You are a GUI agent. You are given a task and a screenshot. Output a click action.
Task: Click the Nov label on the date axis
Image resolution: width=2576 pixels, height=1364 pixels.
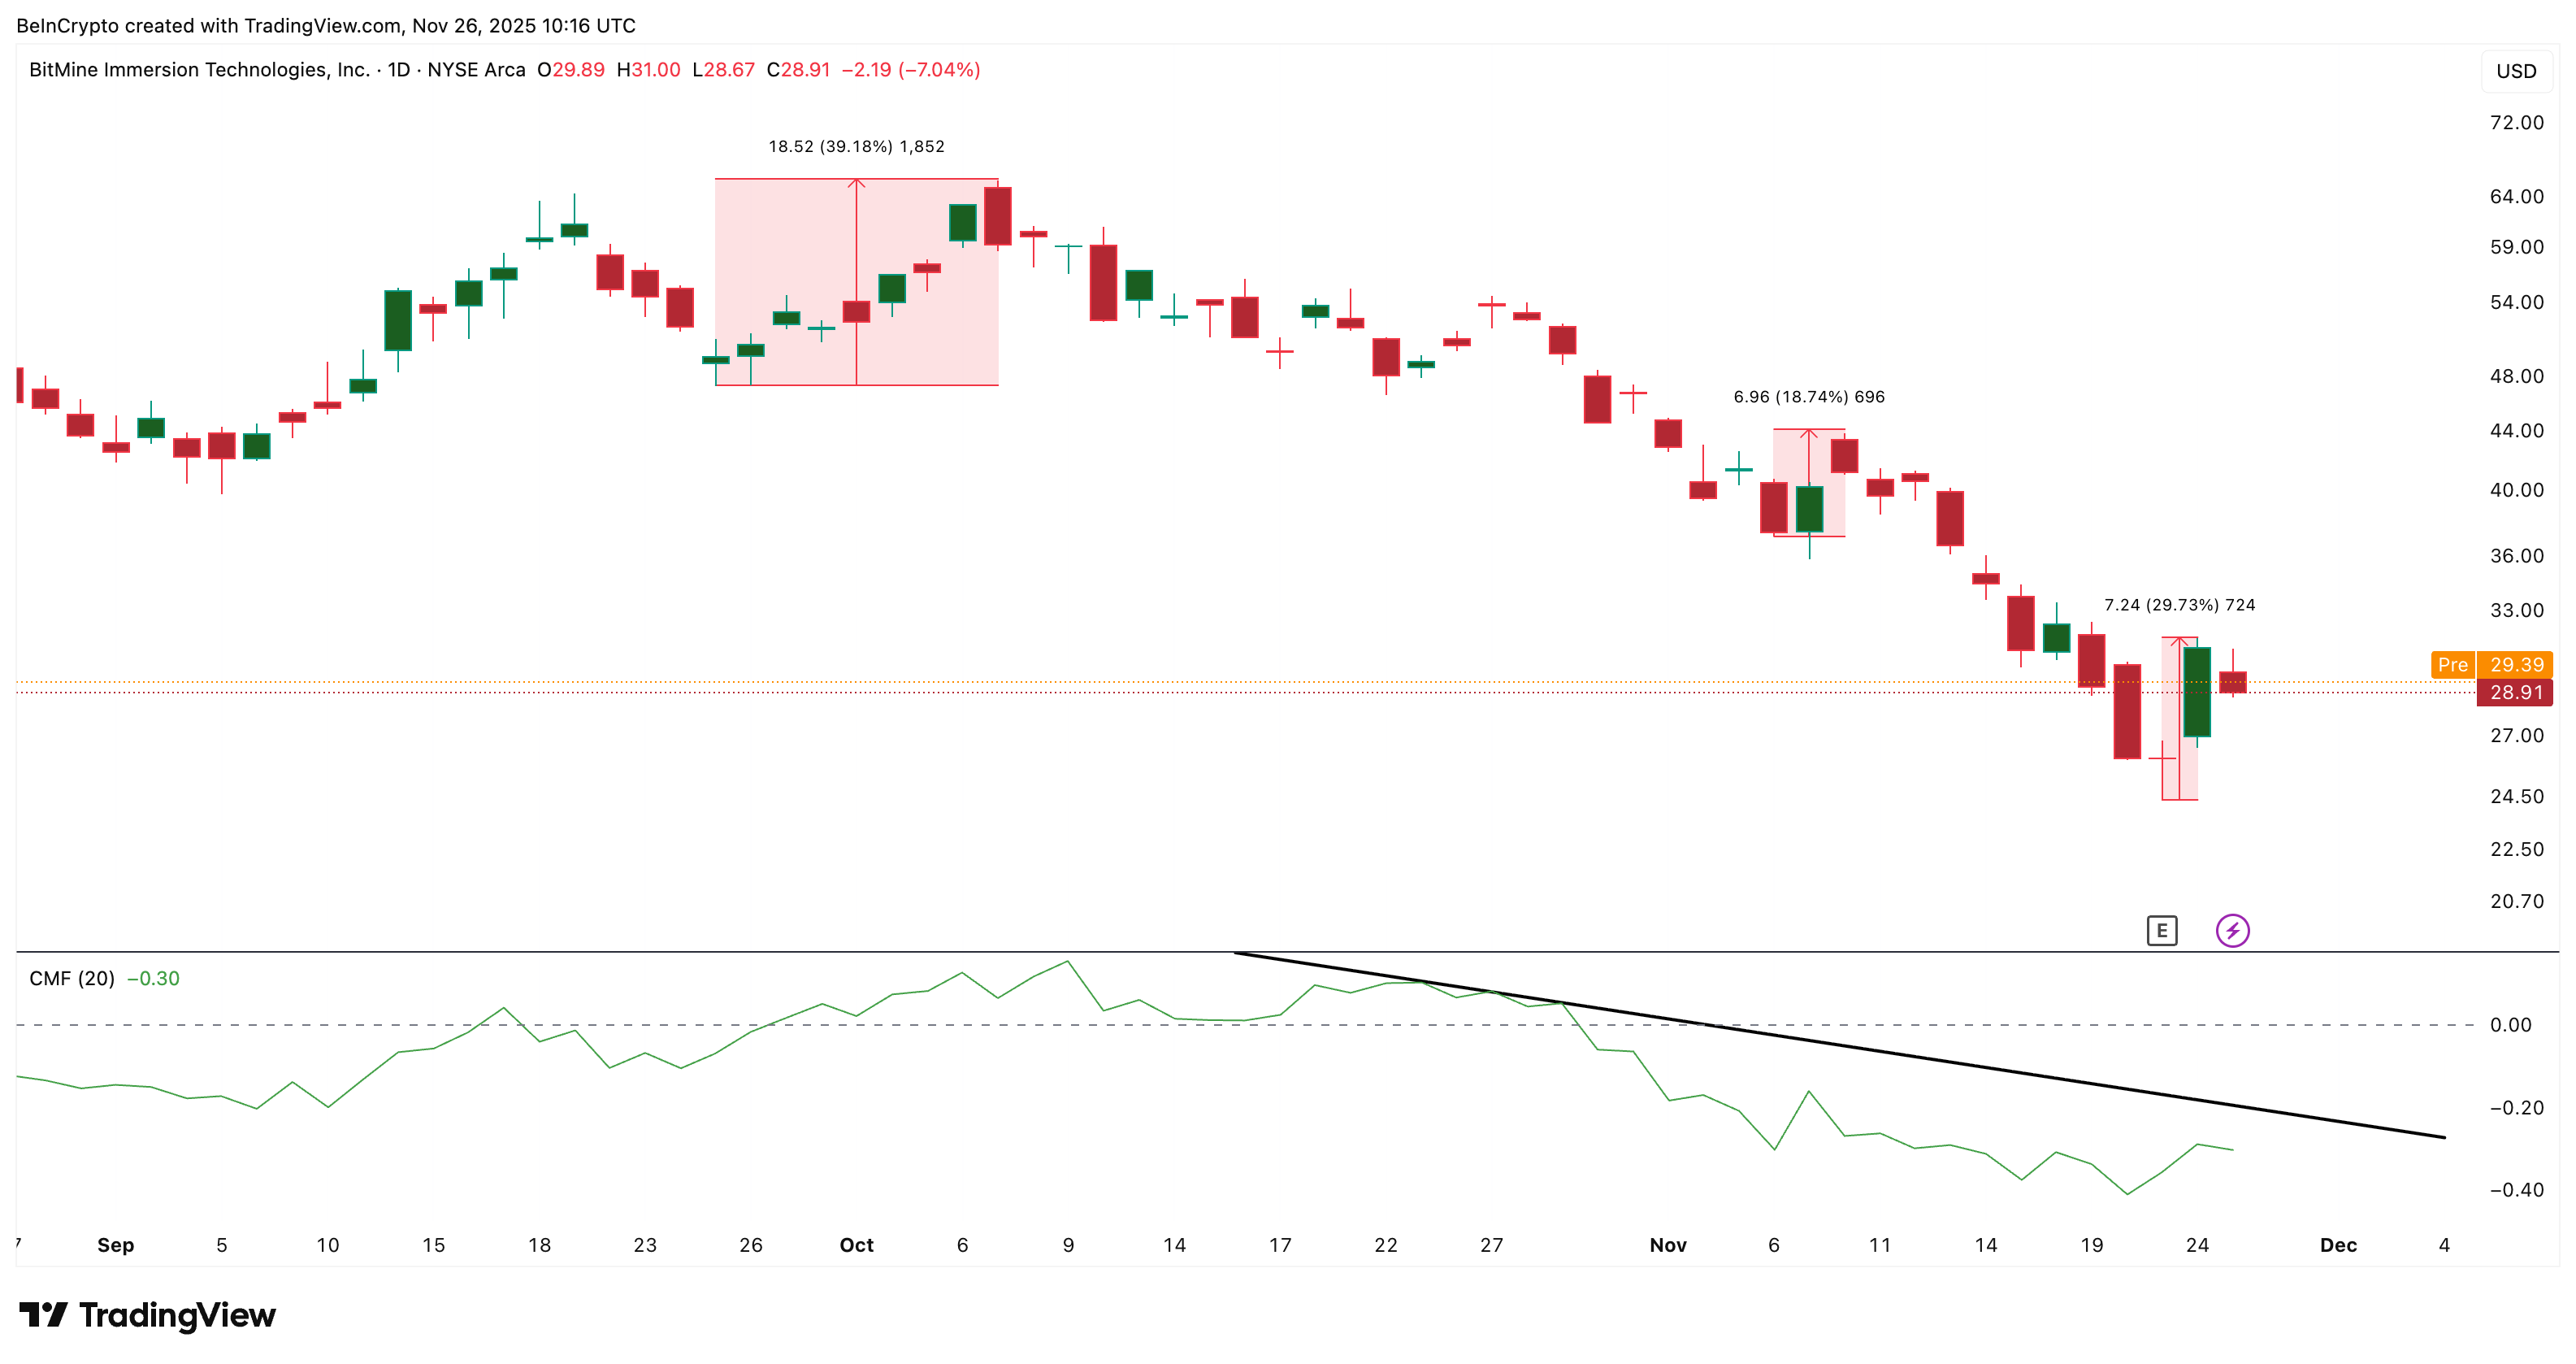1669,1245
